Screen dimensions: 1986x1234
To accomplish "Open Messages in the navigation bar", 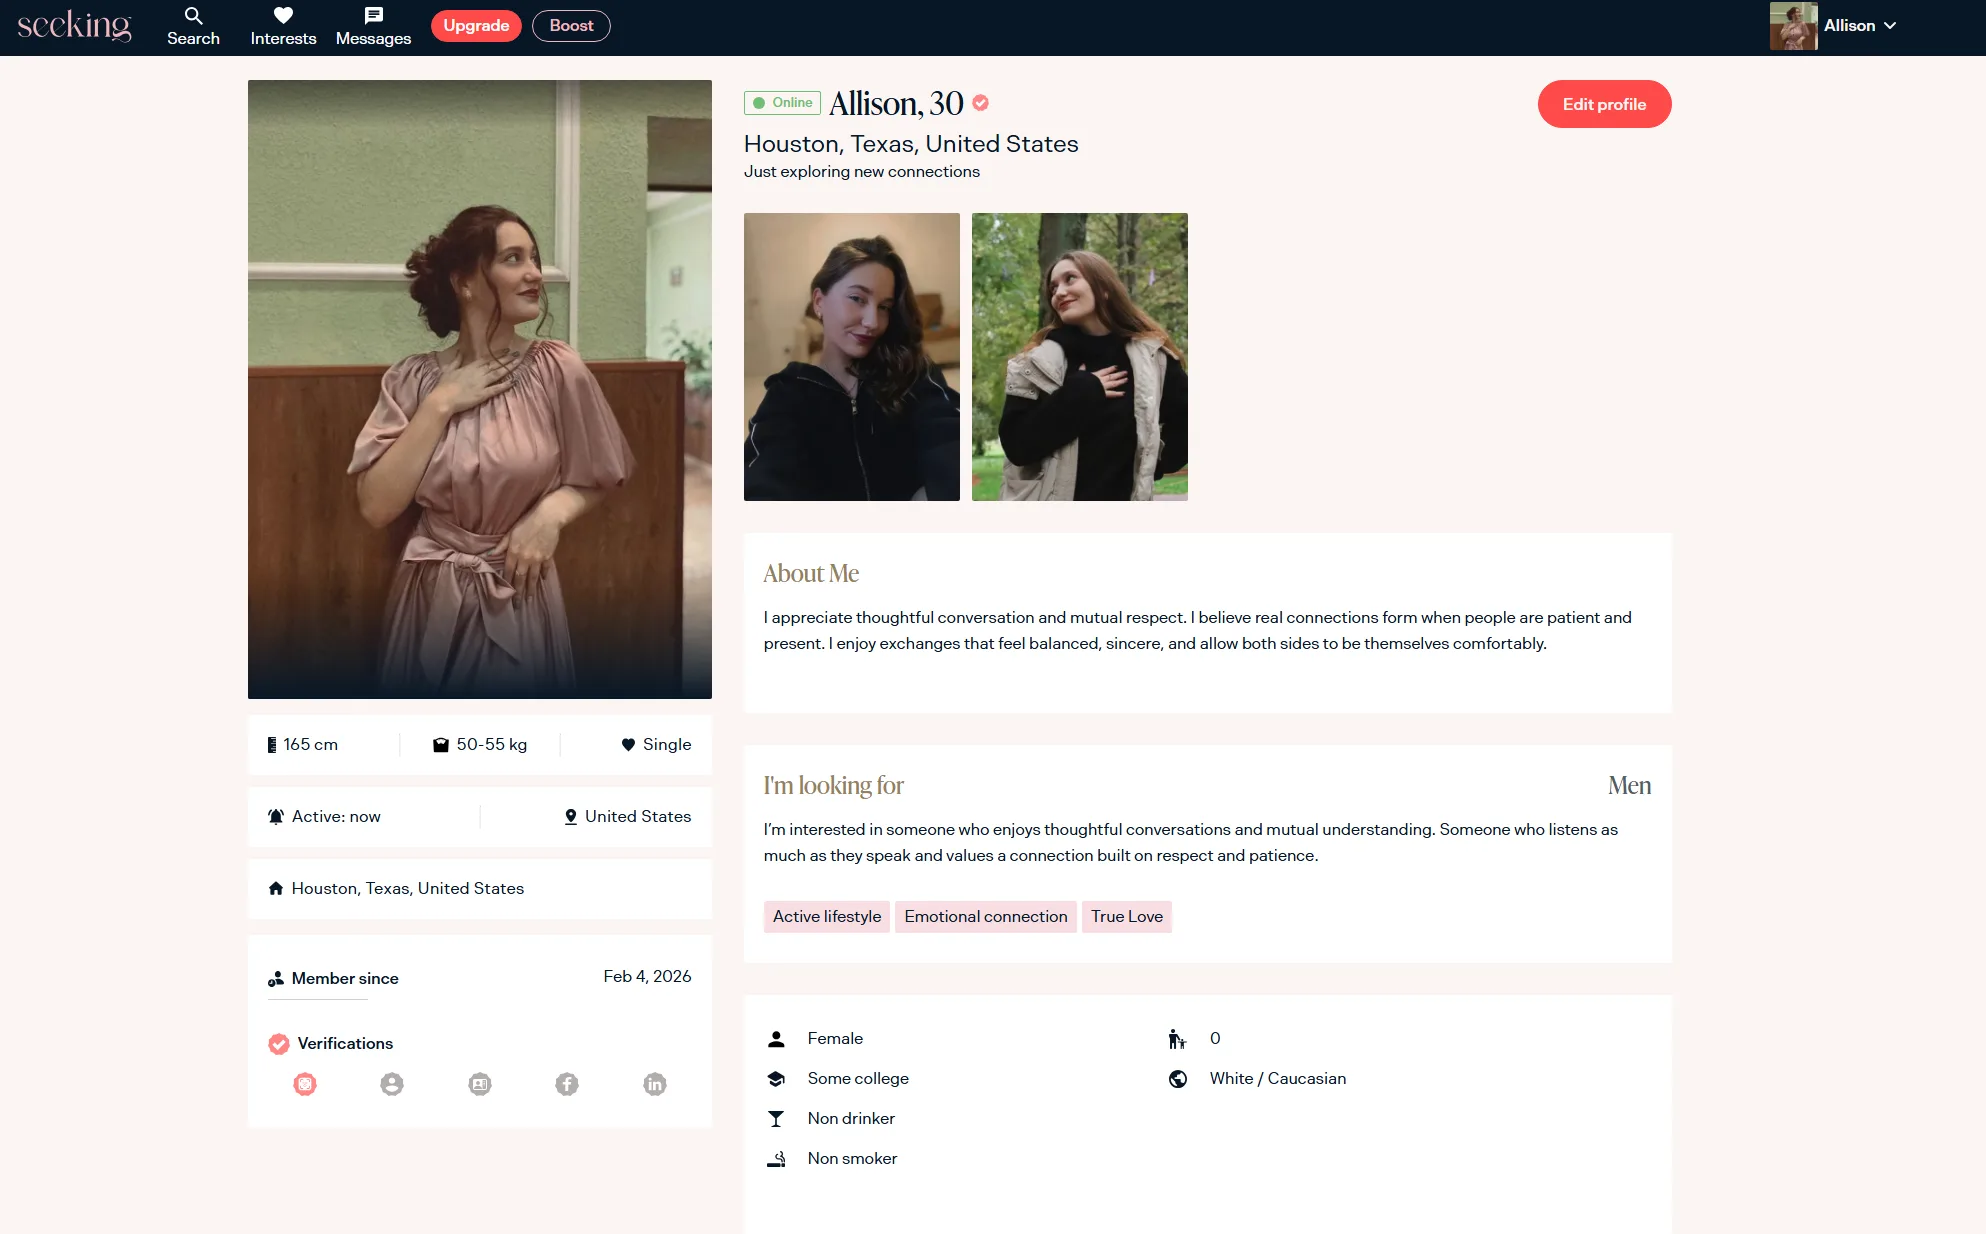I will click(373, 26).
